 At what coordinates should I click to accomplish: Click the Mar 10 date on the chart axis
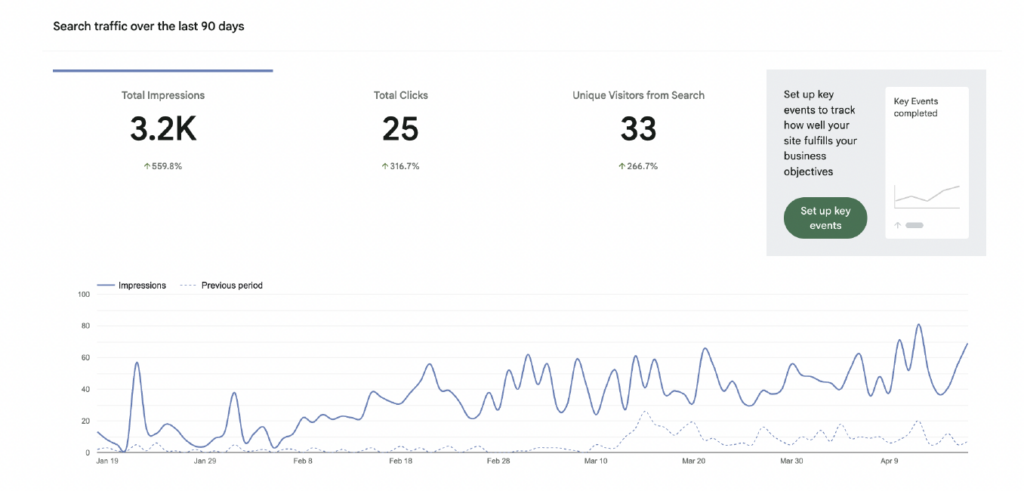[x=596, y=462]
